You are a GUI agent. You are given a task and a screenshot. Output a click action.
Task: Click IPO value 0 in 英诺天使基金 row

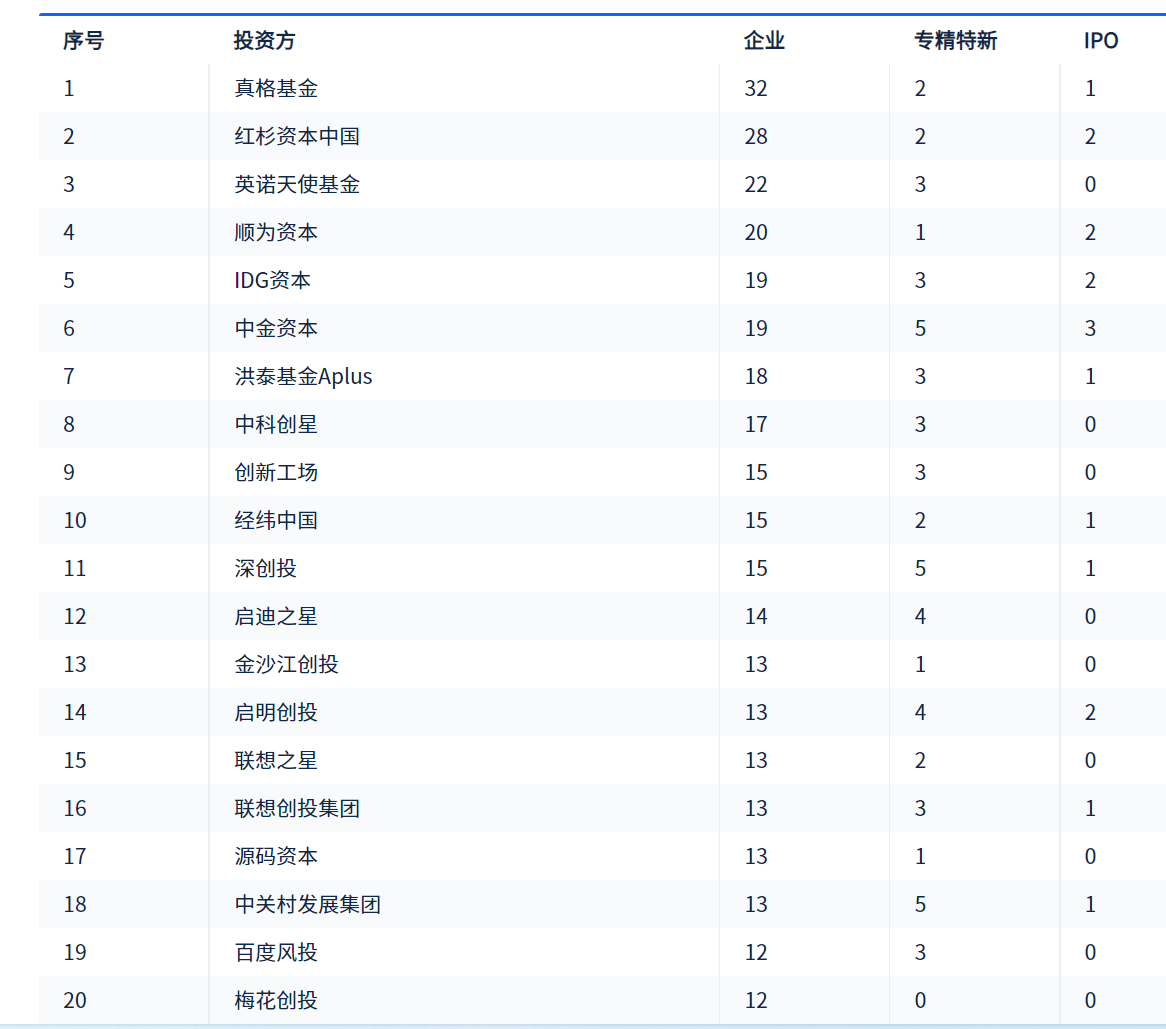(1090, 184)
